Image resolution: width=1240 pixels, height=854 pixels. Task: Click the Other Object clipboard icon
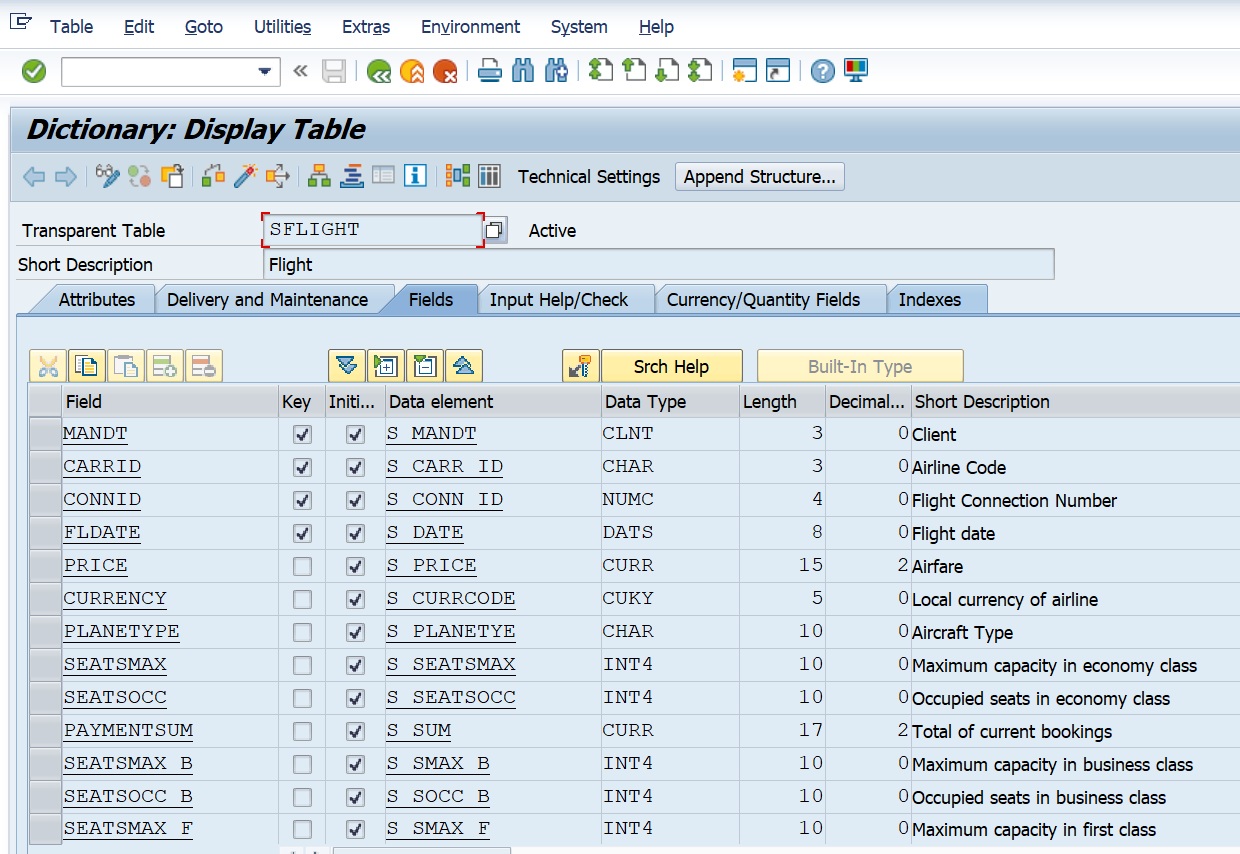click(x=172, y=177)
